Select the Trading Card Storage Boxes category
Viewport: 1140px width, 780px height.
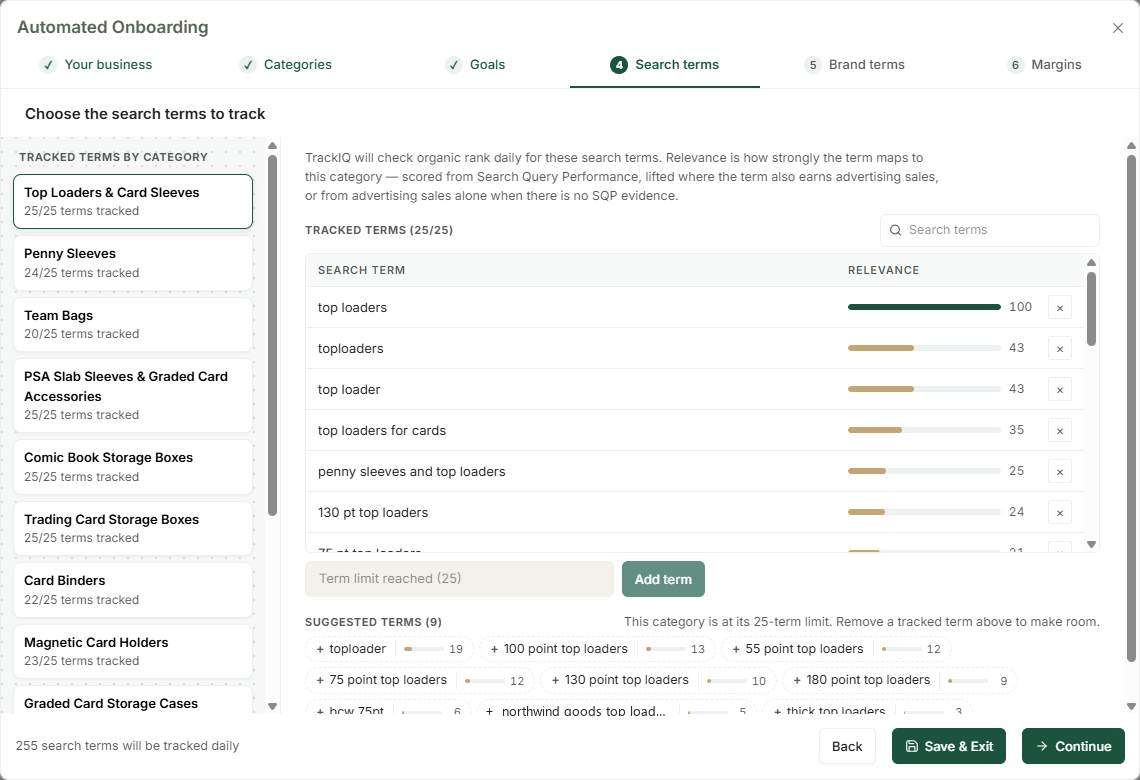point(133,528)
